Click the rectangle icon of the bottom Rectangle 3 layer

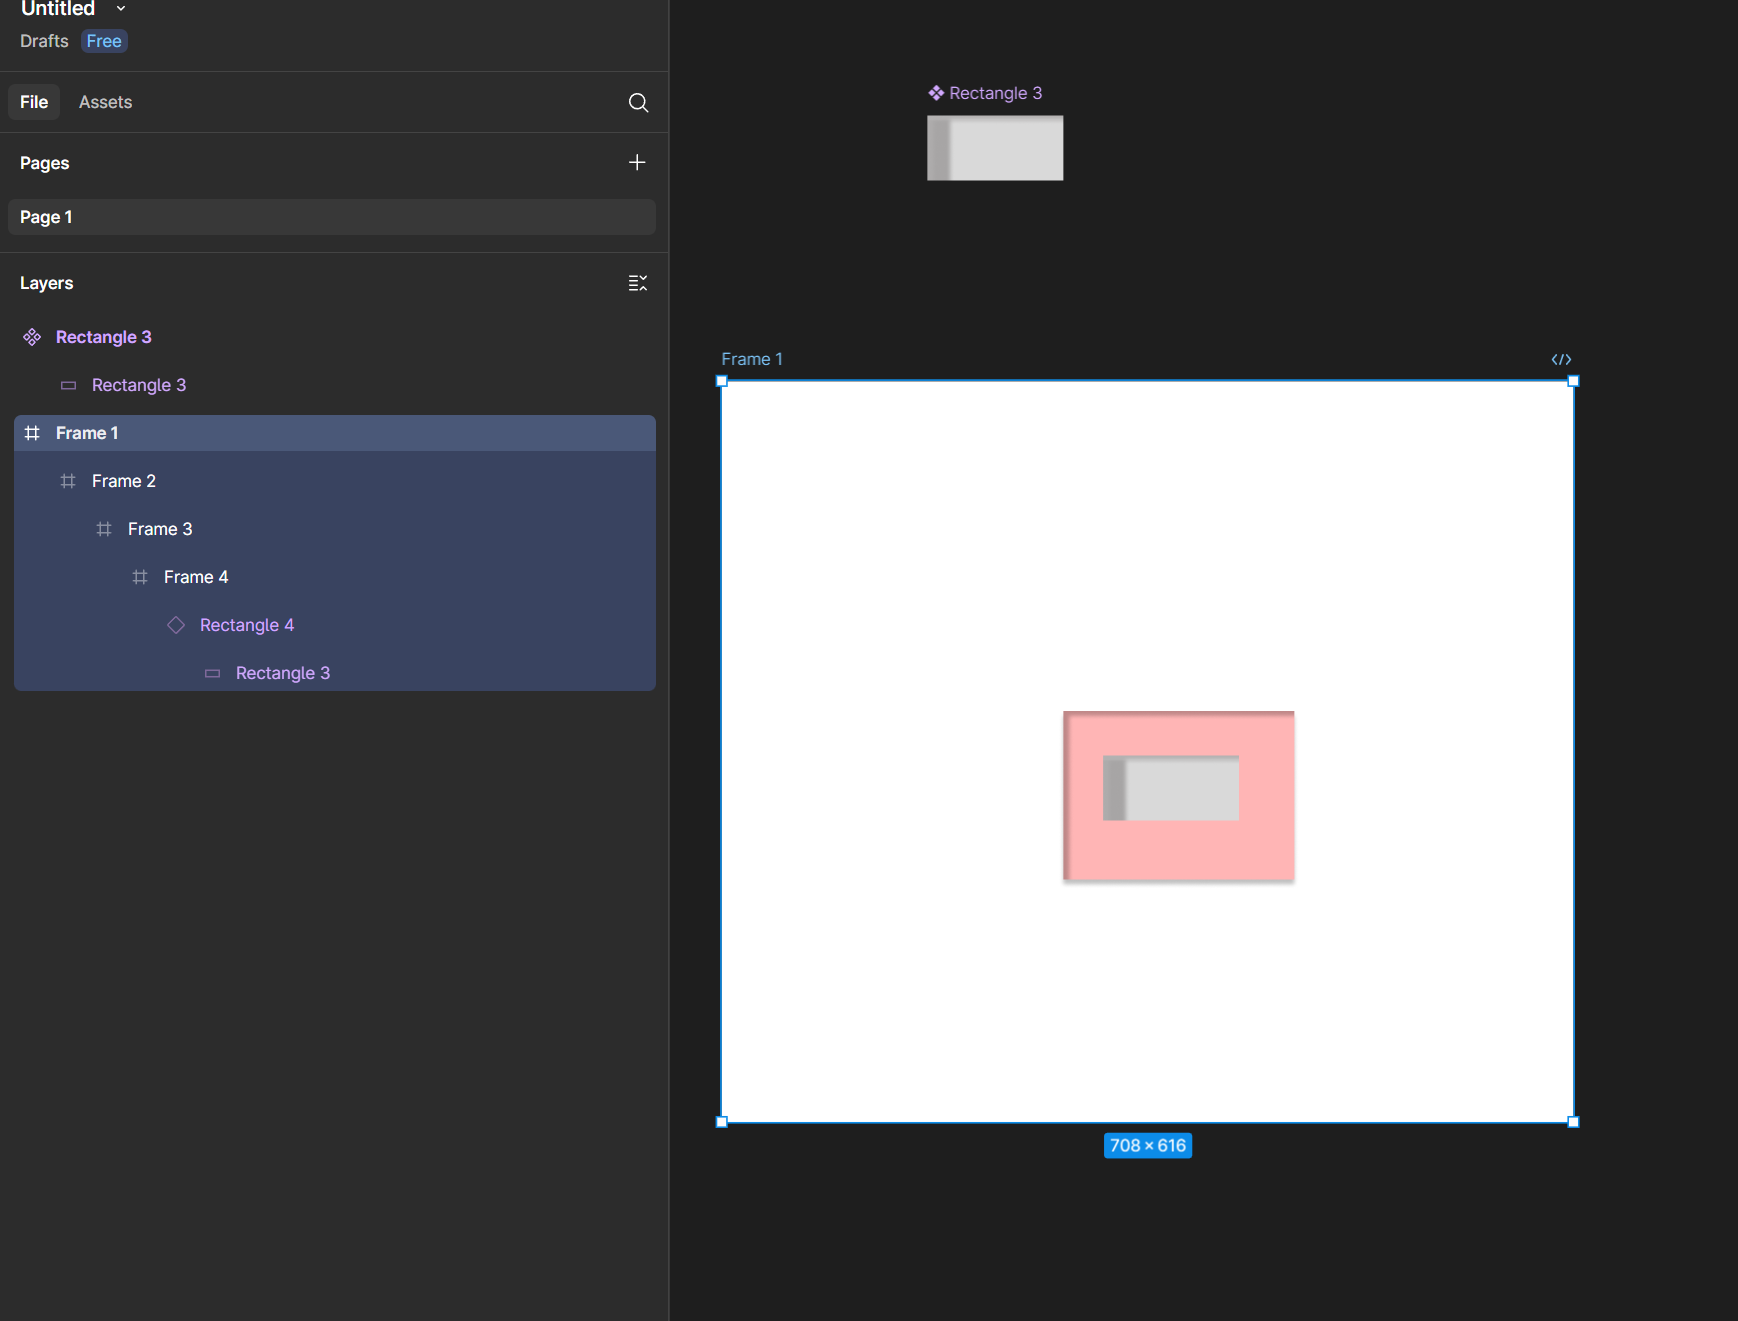pyautogui.click(x=212, y=673)
